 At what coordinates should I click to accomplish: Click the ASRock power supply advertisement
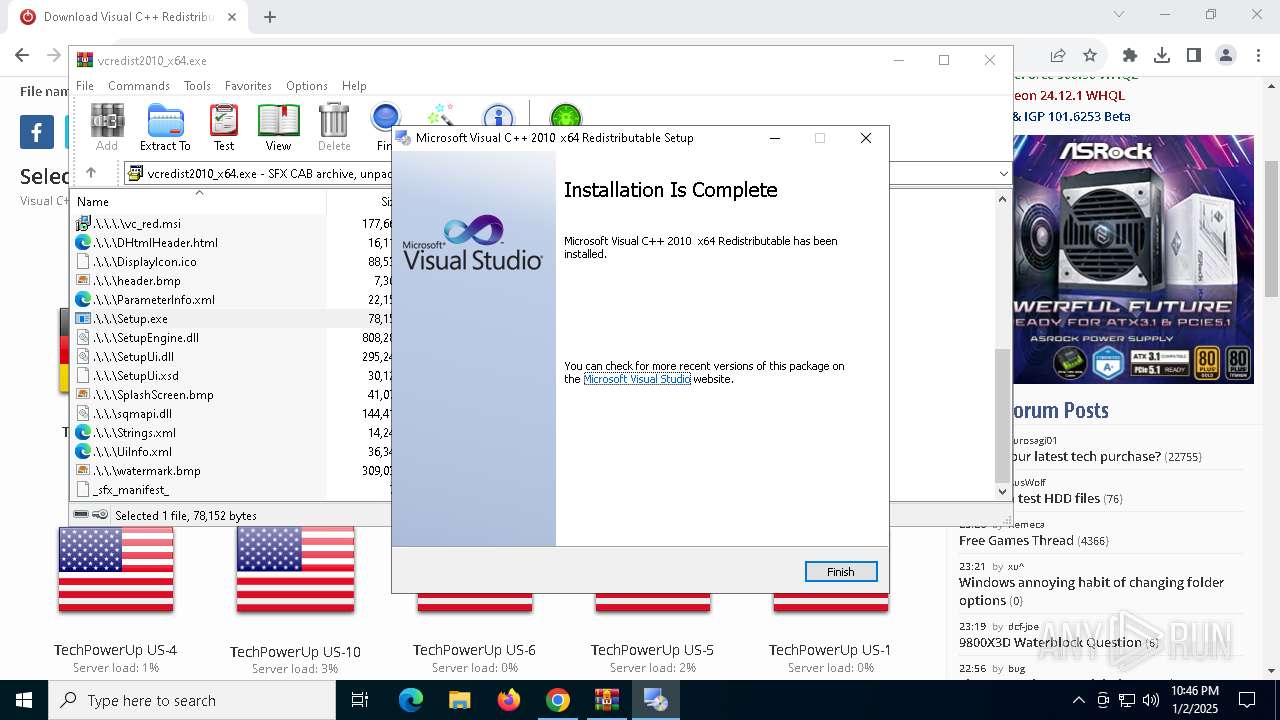(1133, 259)
